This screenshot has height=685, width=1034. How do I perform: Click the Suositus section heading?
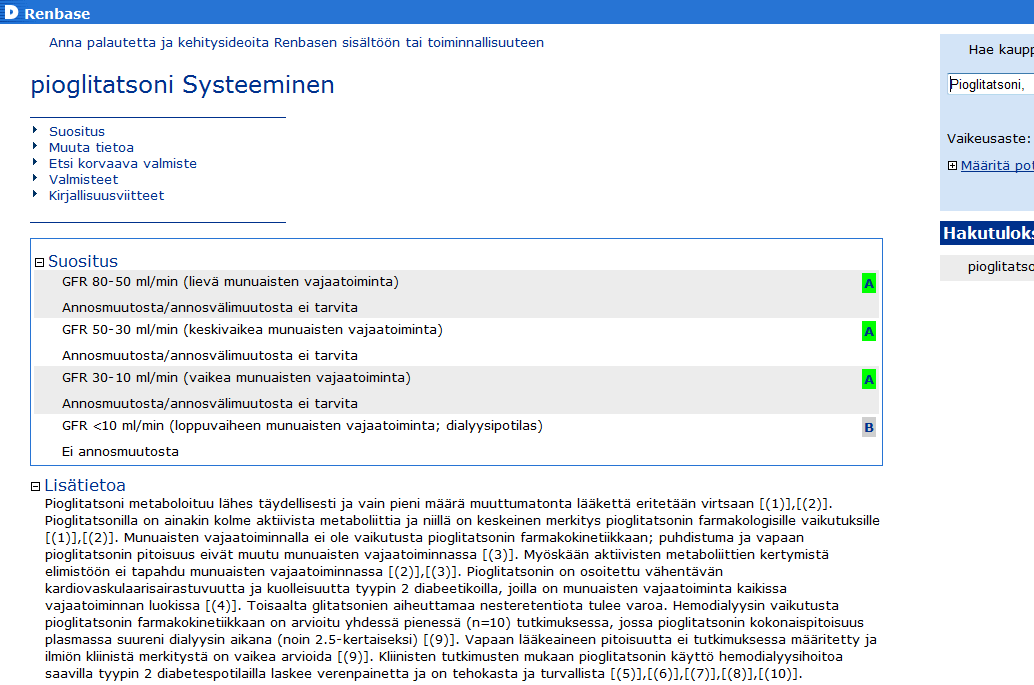83,261
